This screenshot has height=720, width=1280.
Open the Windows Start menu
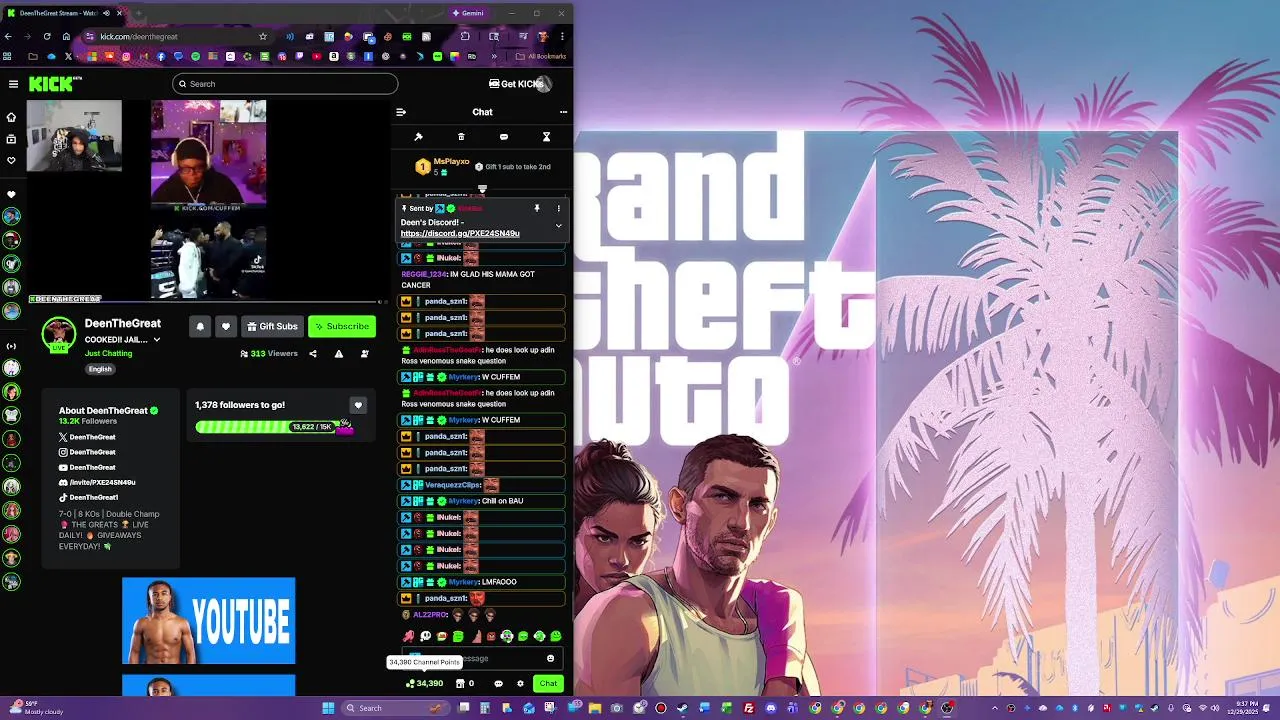coord(328,708)
